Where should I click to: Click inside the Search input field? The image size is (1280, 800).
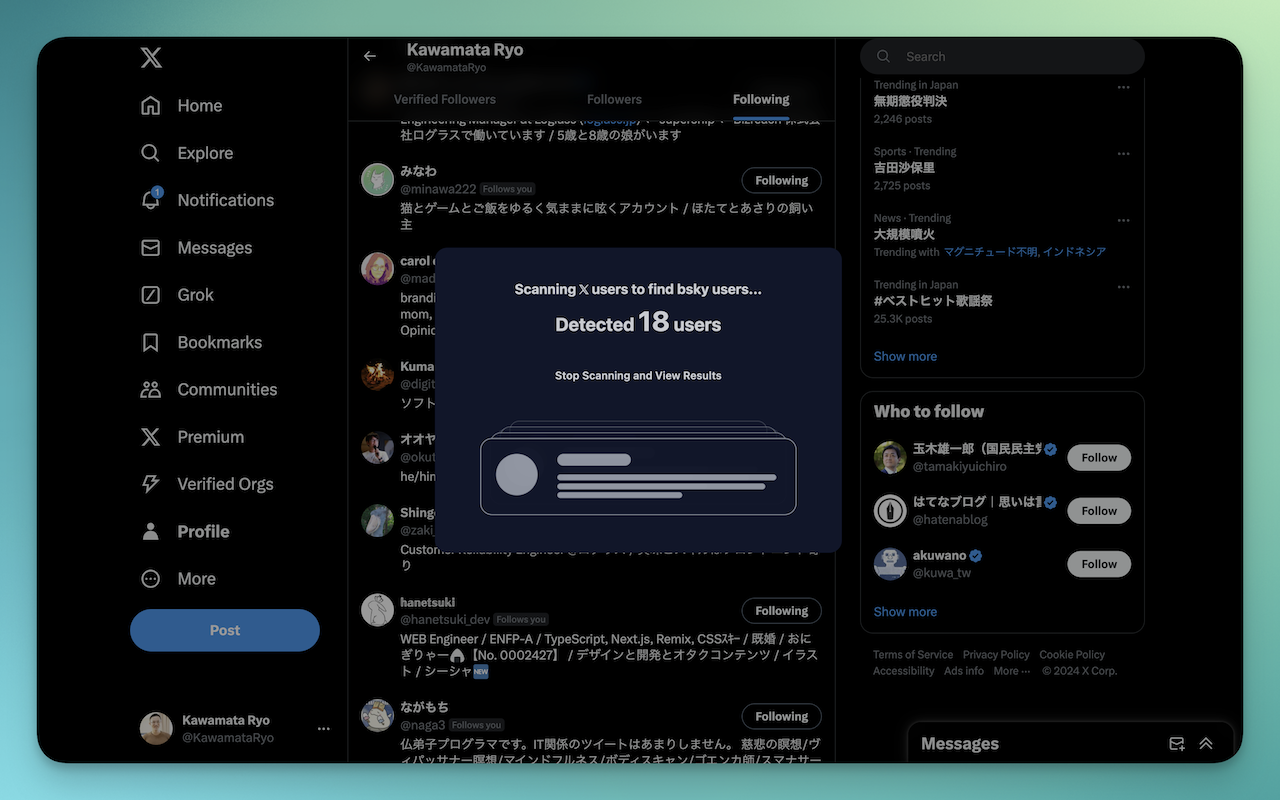1000,56
